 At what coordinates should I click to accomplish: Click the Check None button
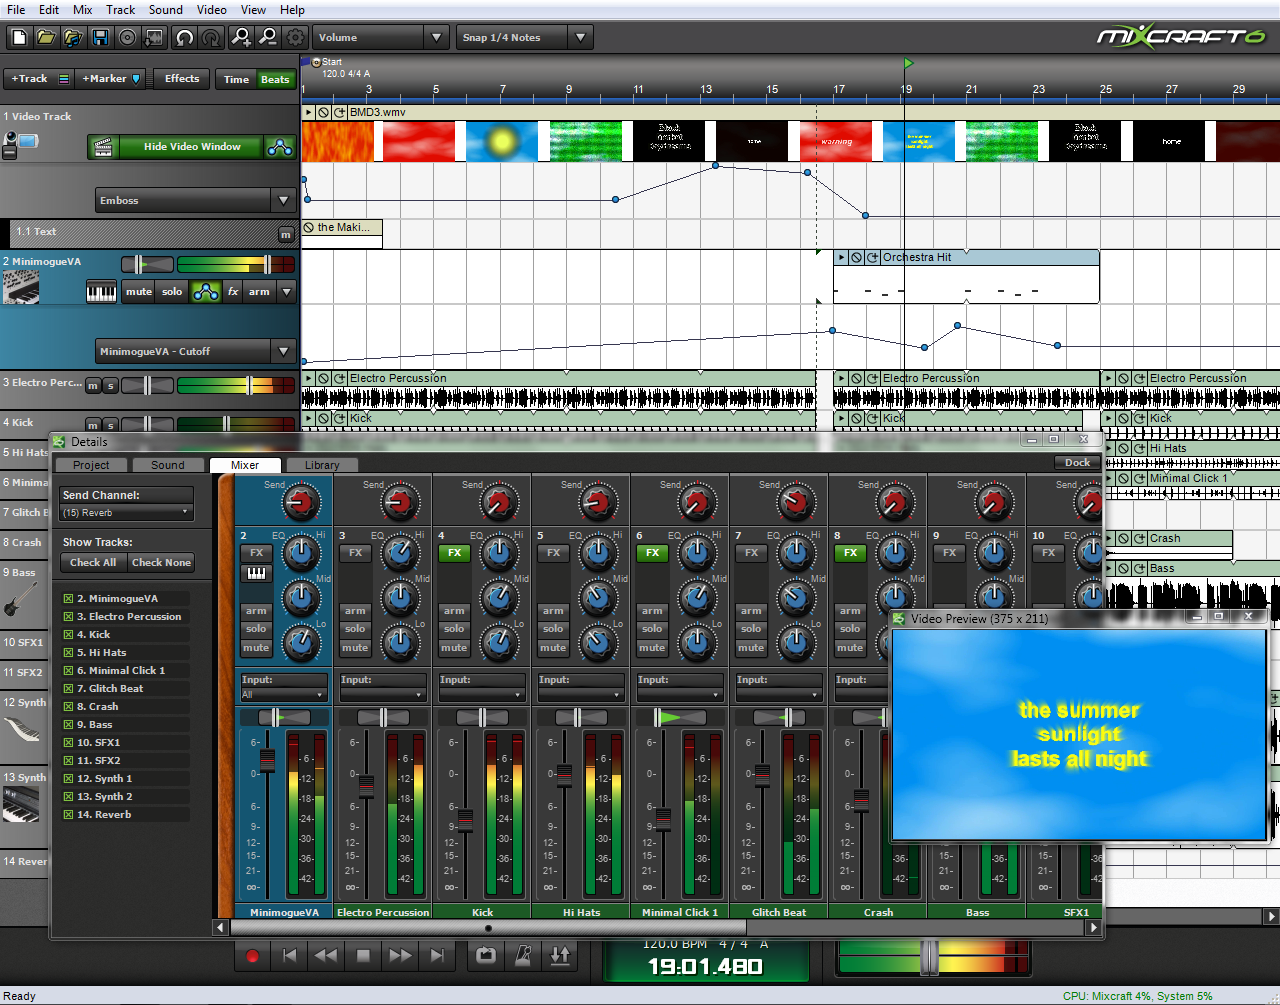[x=161, y=563]
